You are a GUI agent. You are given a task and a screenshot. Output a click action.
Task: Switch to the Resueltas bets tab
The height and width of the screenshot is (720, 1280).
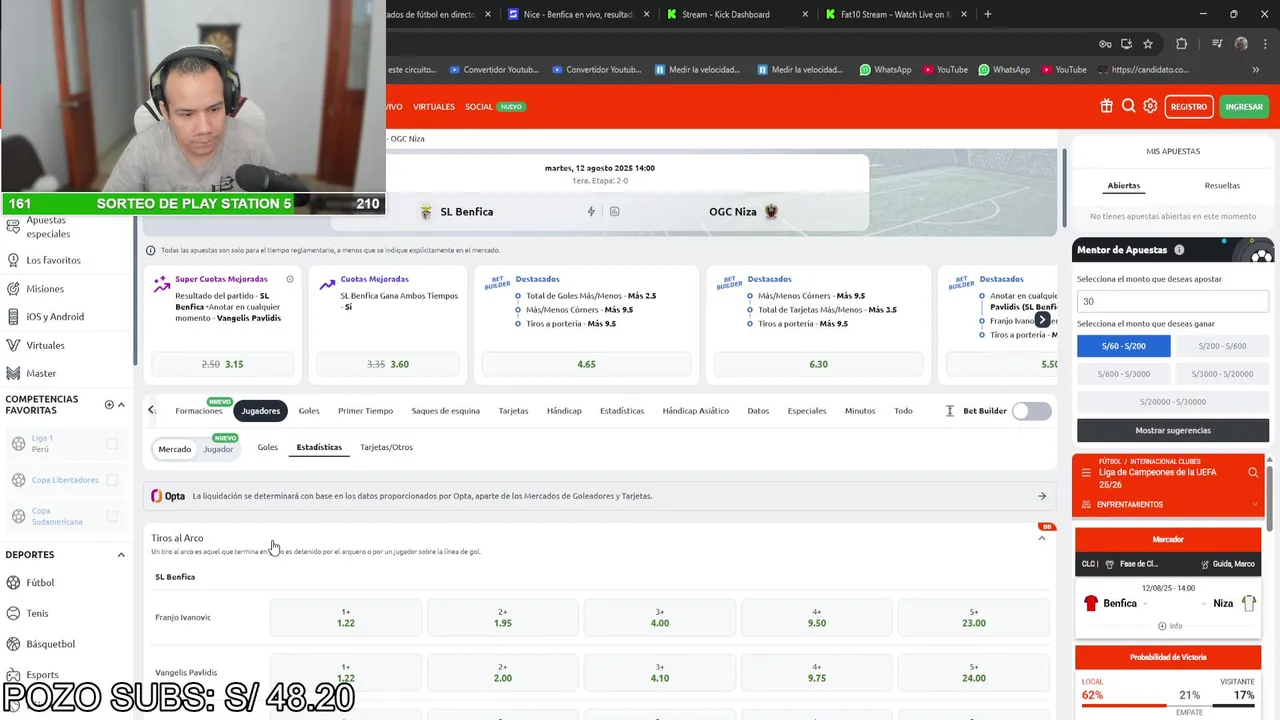click(1222, 185)
